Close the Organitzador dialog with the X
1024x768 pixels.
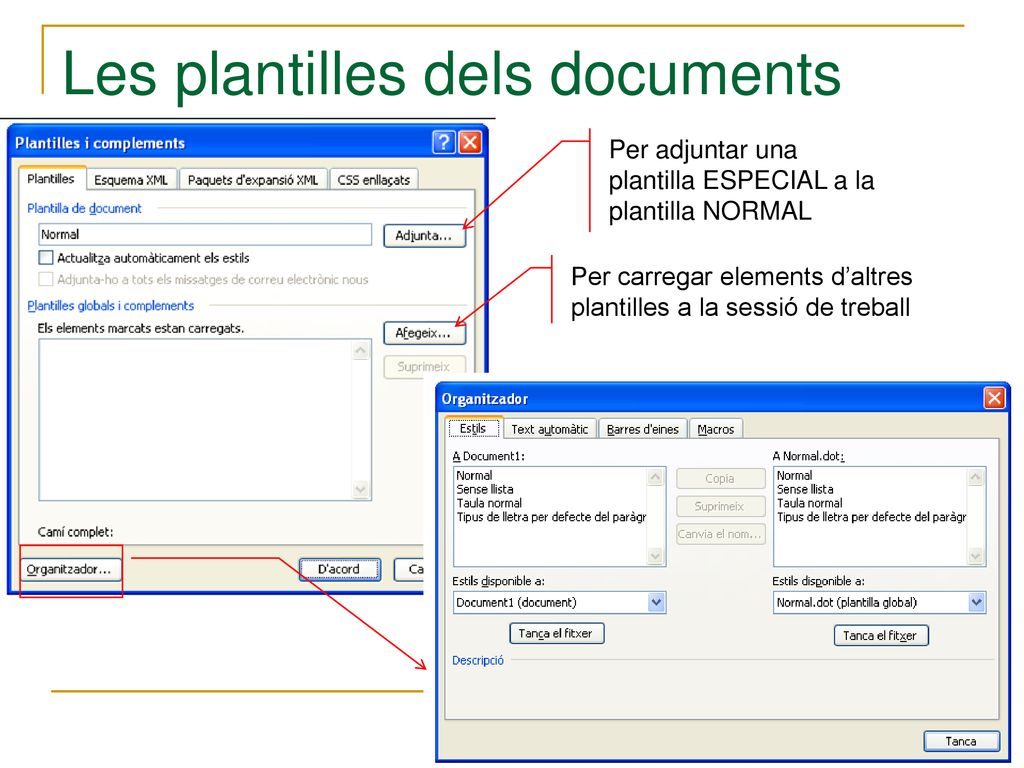click(x=994, y=398)
